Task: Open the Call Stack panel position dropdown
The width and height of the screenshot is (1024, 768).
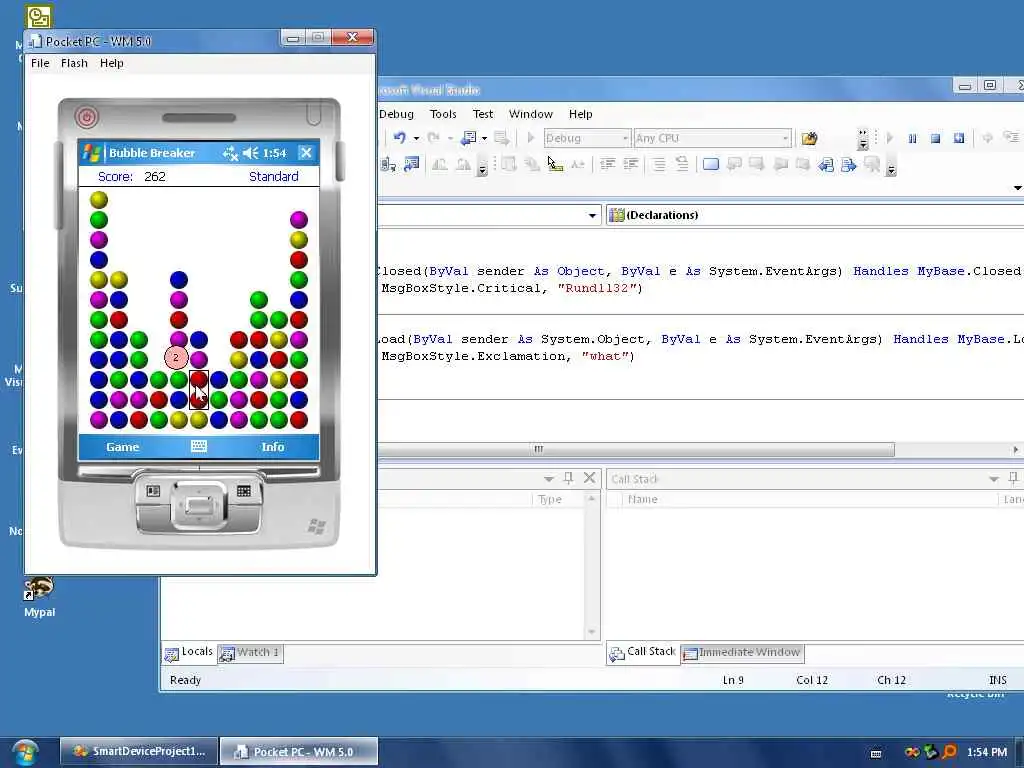Action: point(993,479)
